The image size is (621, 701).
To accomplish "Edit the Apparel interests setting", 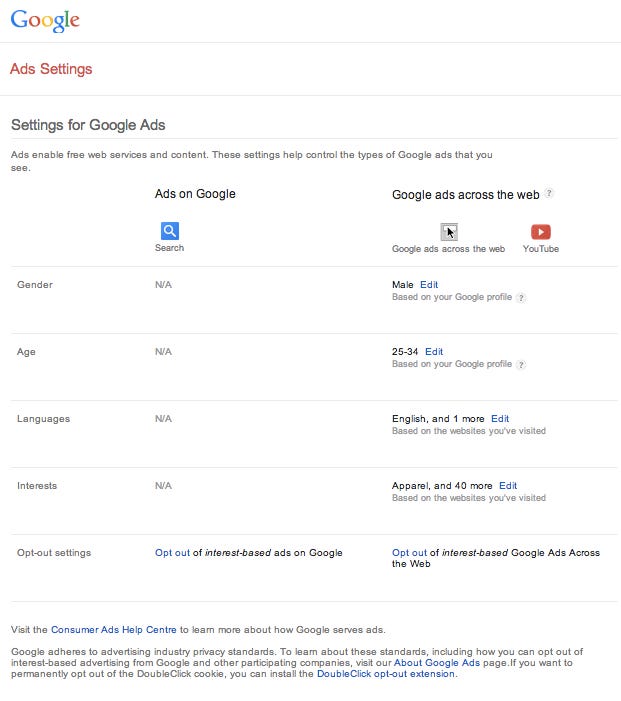I will [x=508, y=486].
